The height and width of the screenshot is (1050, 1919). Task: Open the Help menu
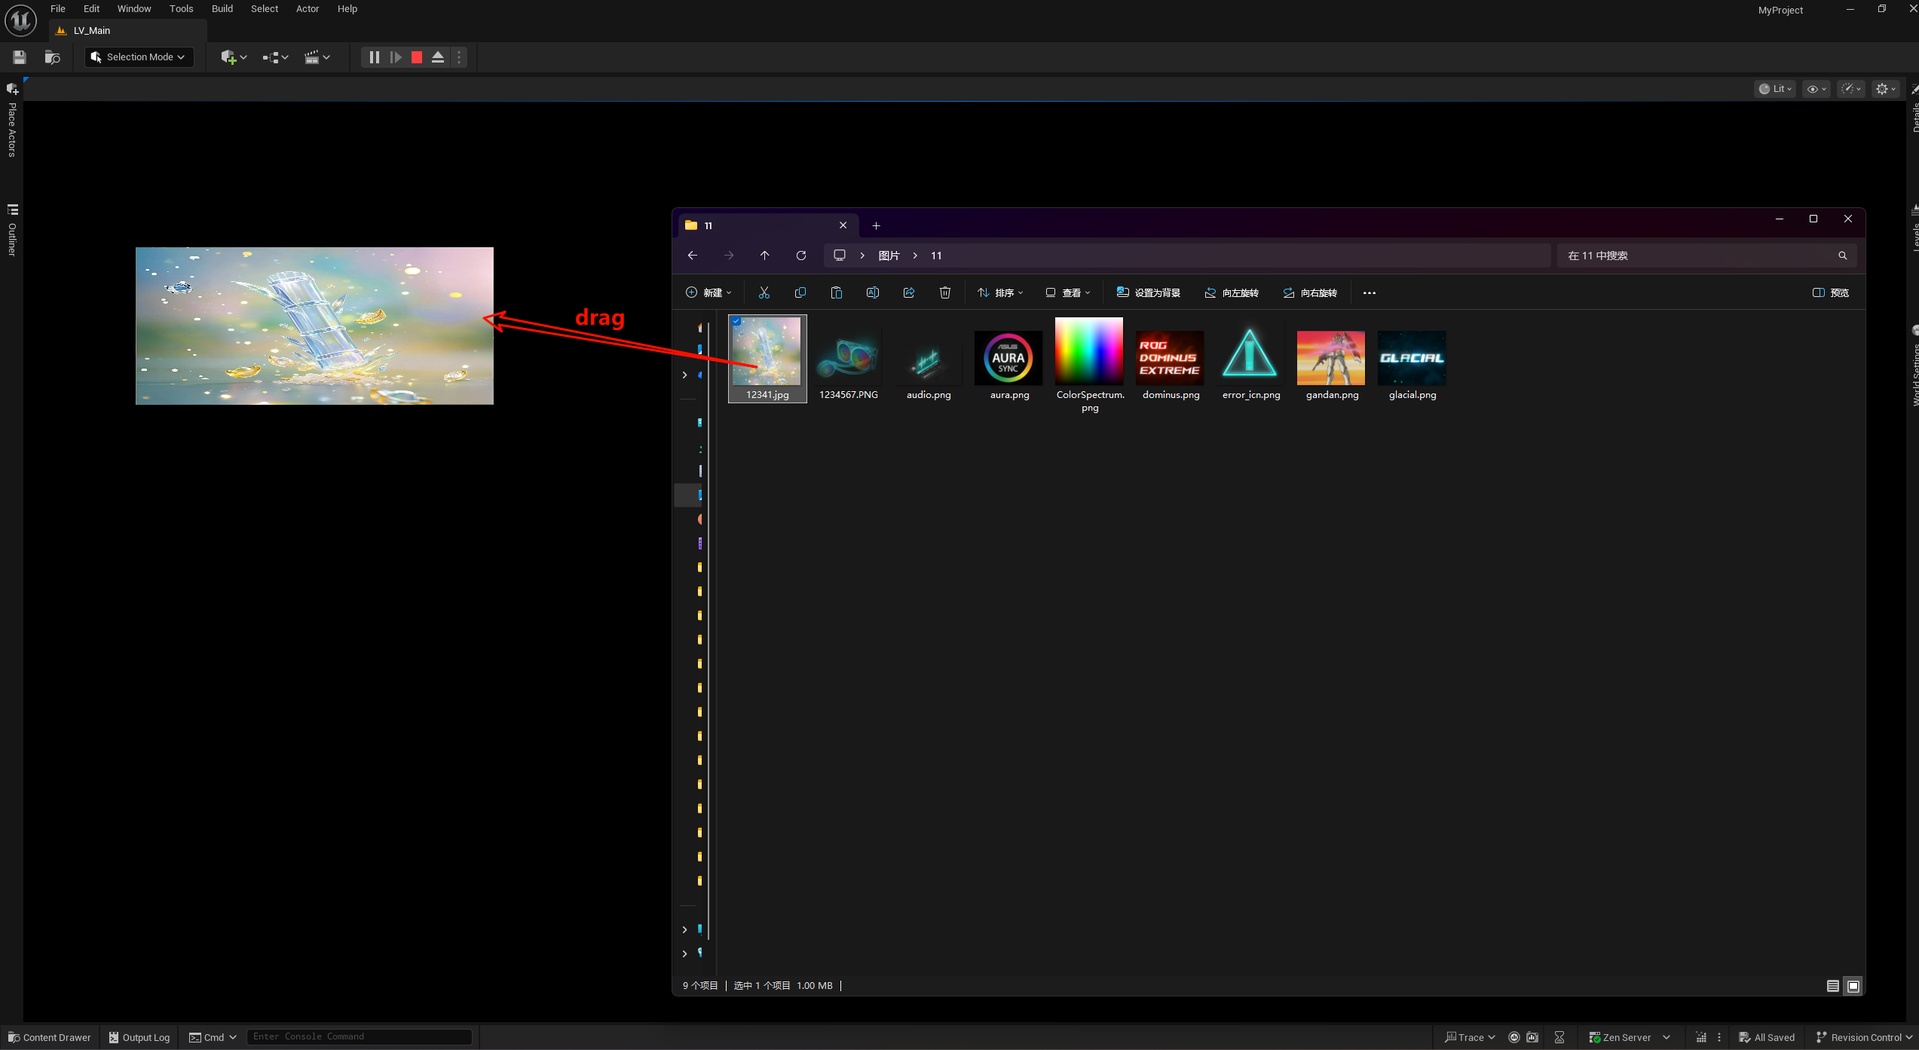point(347,9)
